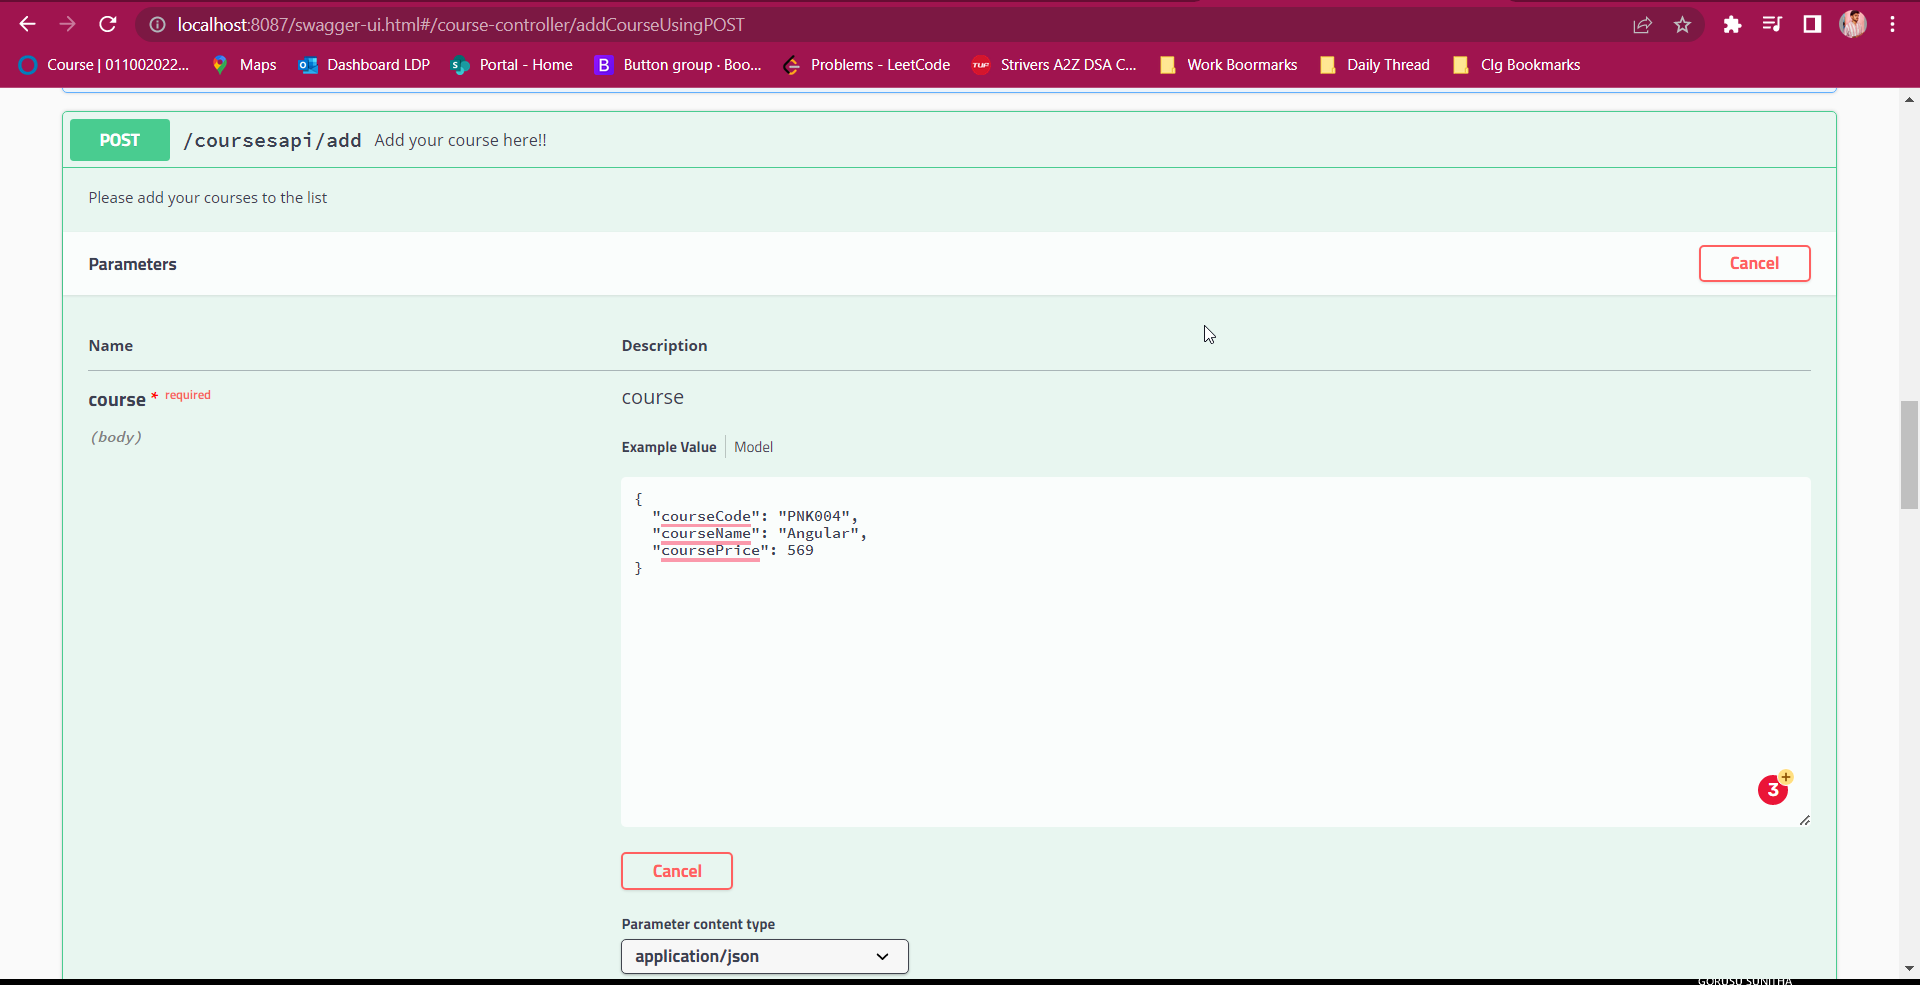The height and width of the screenshot is (985, 1920).
Task: Switch to the Model tab
Action: tap(753, 447)
